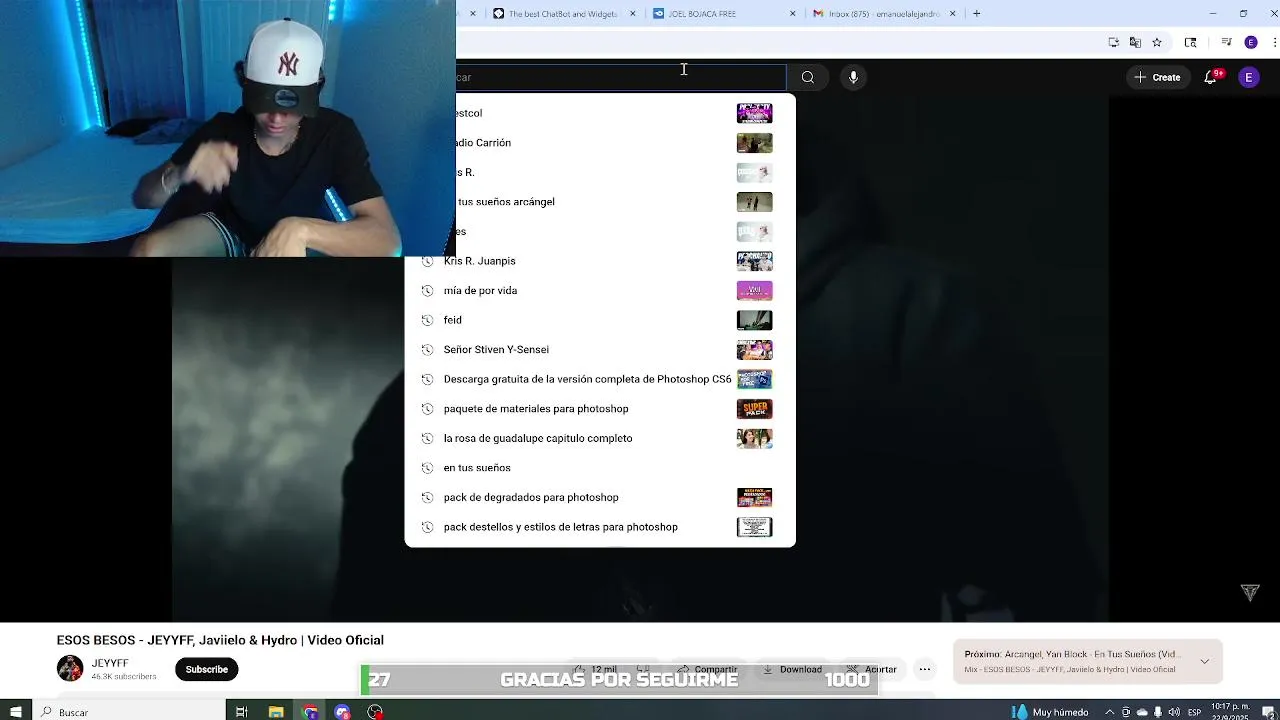
Task: Select suggestion Señor Stiven Y-Sensei
Action: tap(600, 349)
